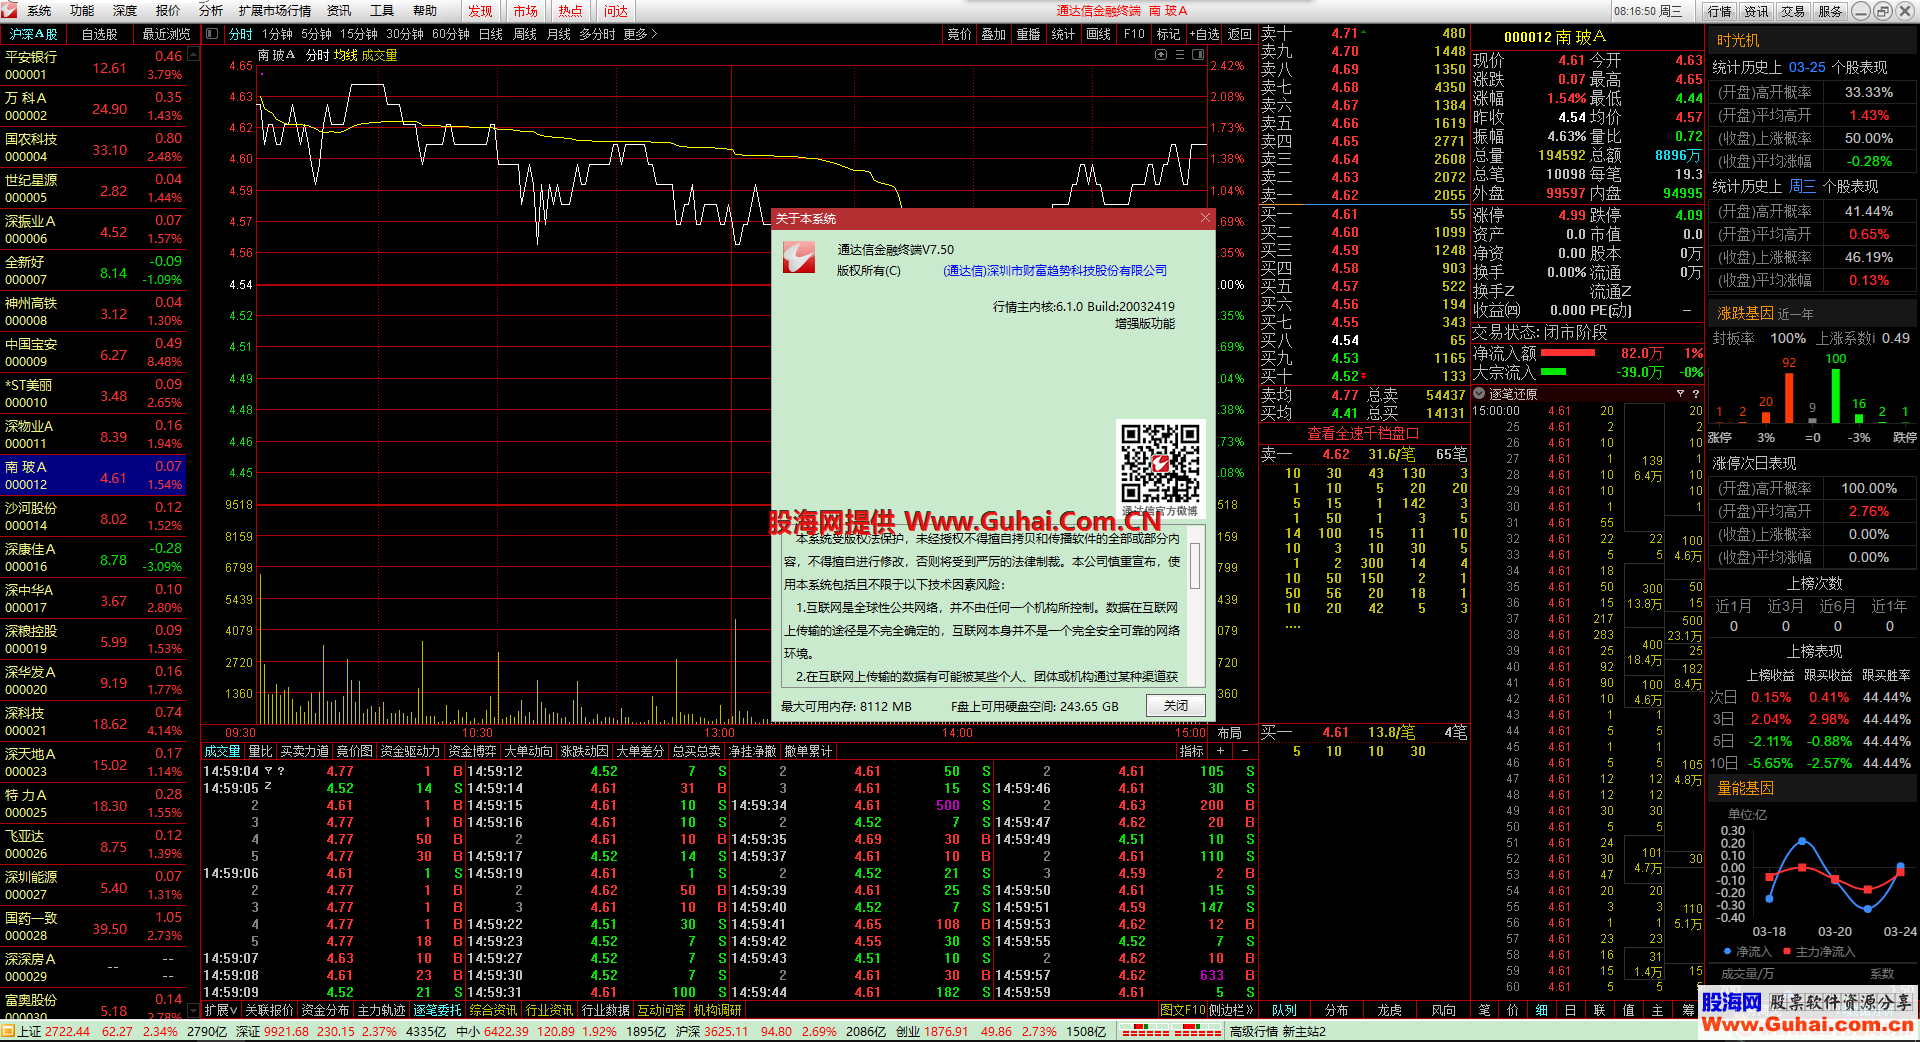Screen dimensions: 1920x1042
Task: Select 中国宝安 000009 in stock list
Action: [94, 353]
